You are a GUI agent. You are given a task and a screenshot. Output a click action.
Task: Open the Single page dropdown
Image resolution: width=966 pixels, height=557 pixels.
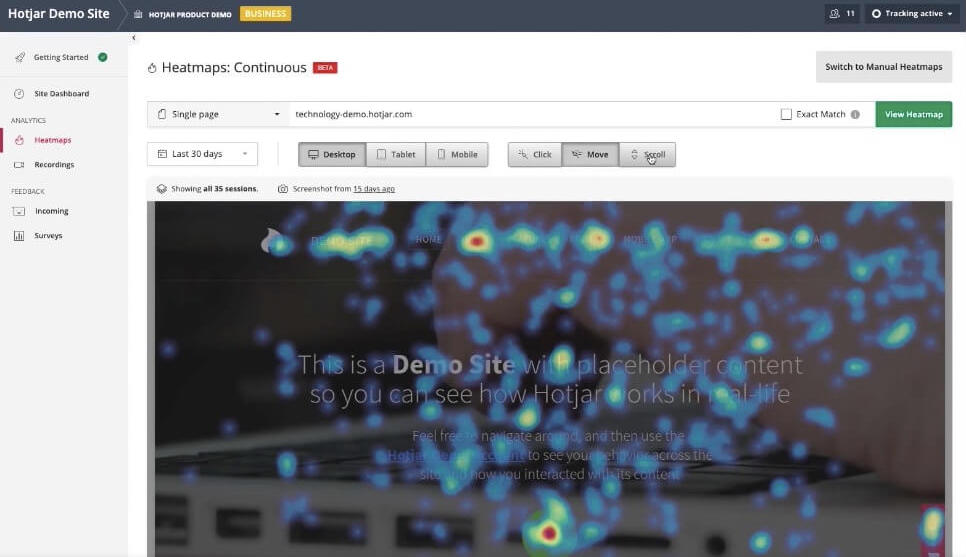pos(218,114)
